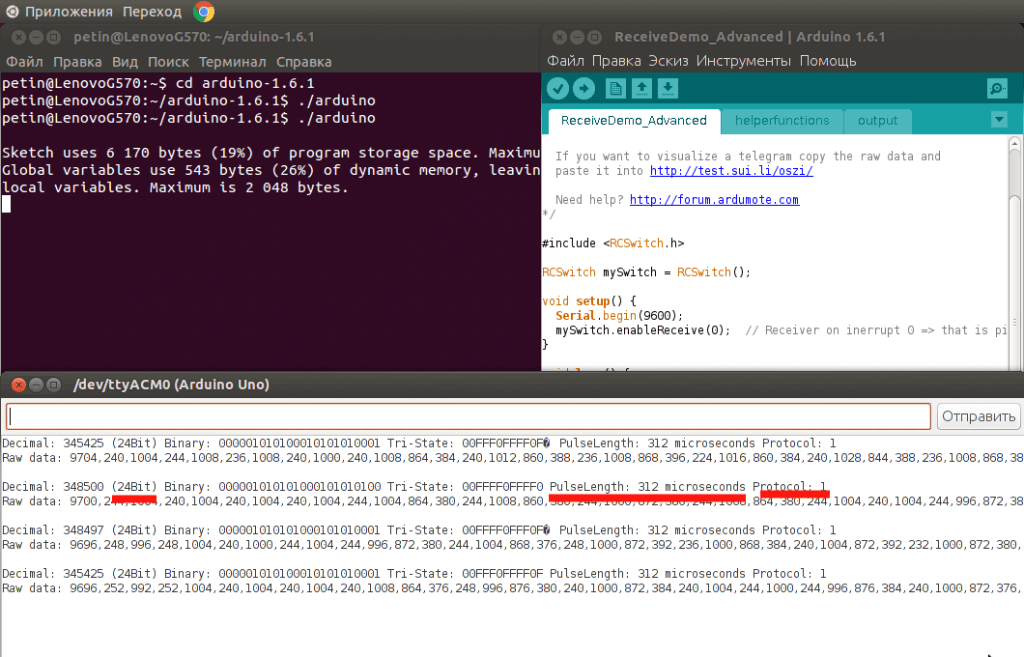Open the test.sui.li/oszi link
1024x657 pixels.
(731, 171)
